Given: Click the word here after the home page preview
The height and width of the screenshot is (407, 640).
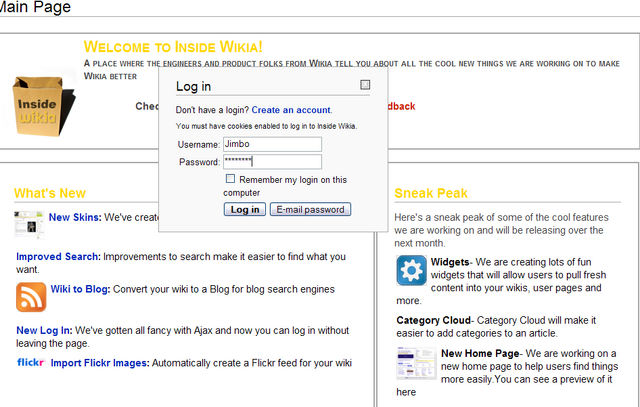Looking at the screenshot, I should pyautogui.click(x=406, y=392).
